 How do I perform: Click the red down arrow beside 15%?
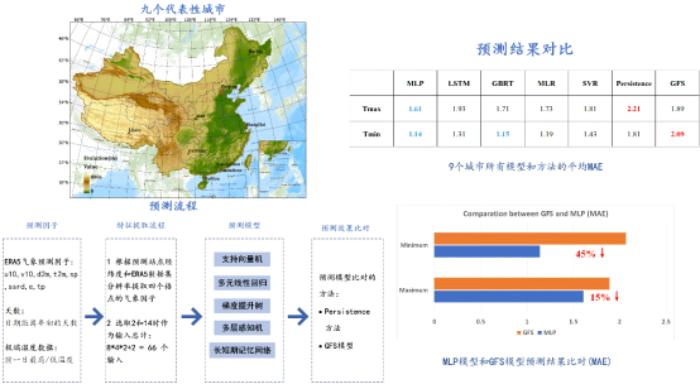click(617, 296)
